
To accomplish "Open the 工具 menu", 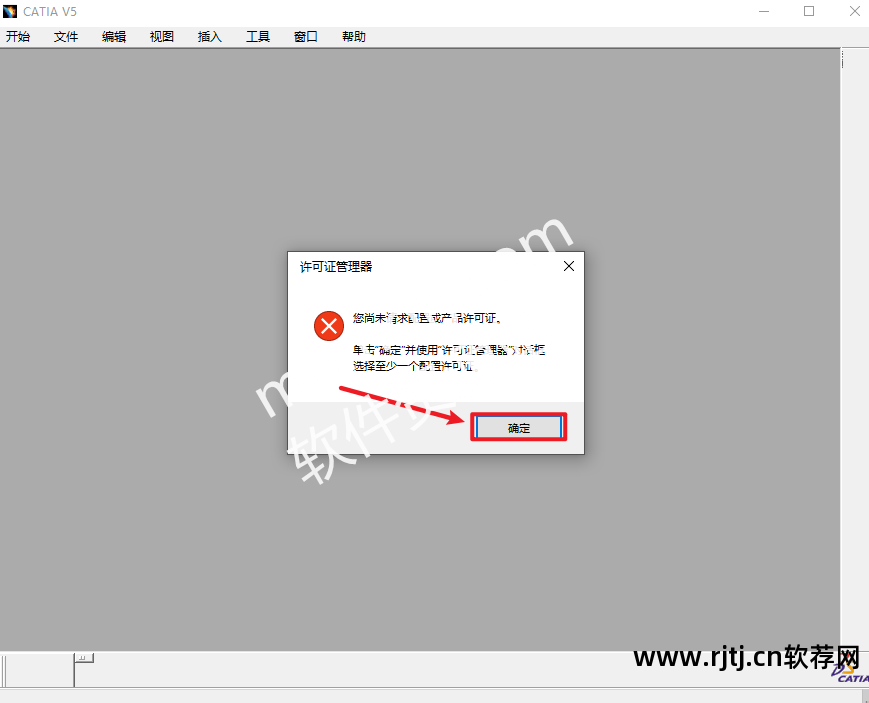I will click(x=258, y=37).
